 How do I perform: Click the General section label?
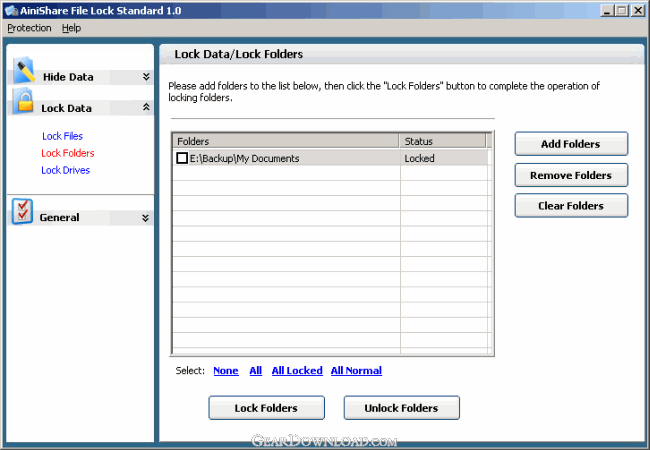pos(59,218)
